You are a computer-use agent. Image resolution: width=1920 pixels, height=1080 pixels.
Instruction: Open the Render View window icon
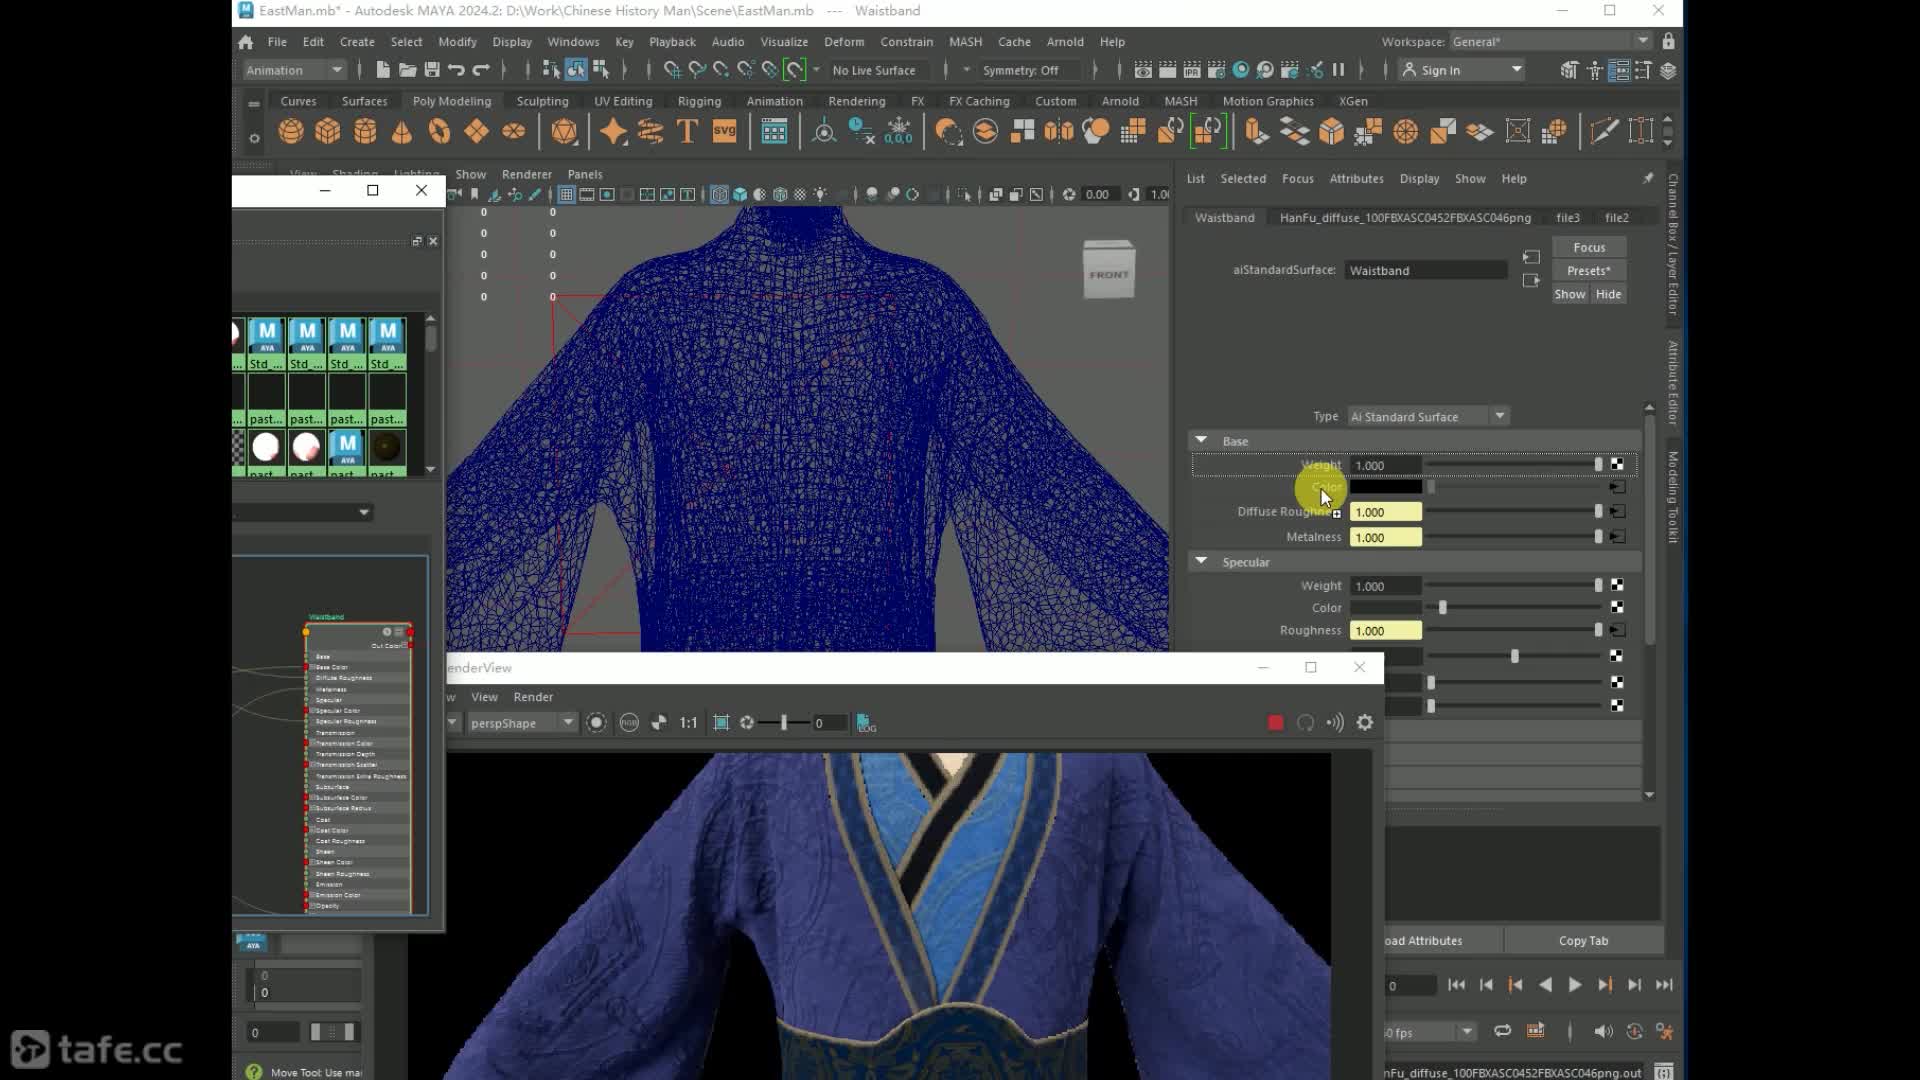pyautogui.click(x=1143, y=70)
